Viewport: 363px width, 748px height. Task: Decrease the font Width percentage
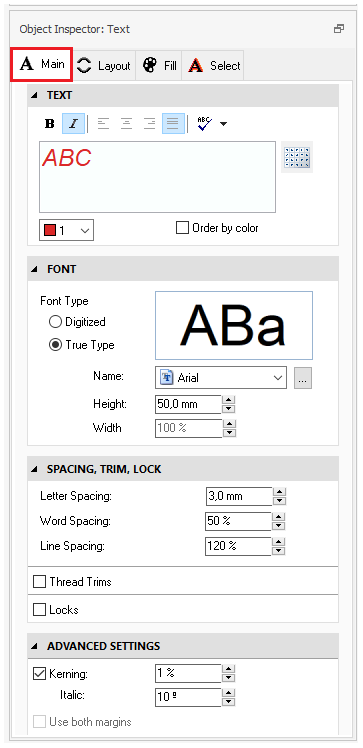coord(229,433)
